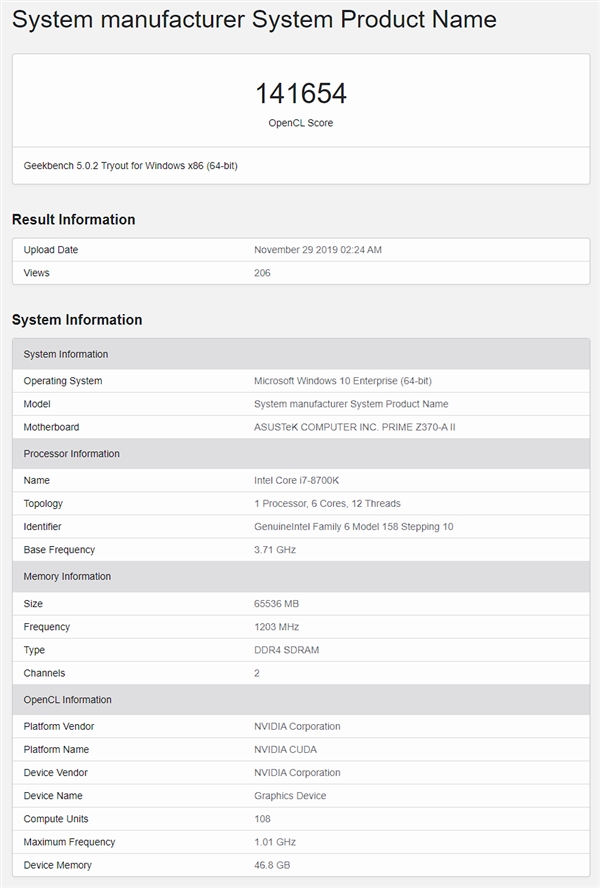The image size is (600, 888).
Task: Click the page title System Product Name heading
Action: [x=254, y=19]
